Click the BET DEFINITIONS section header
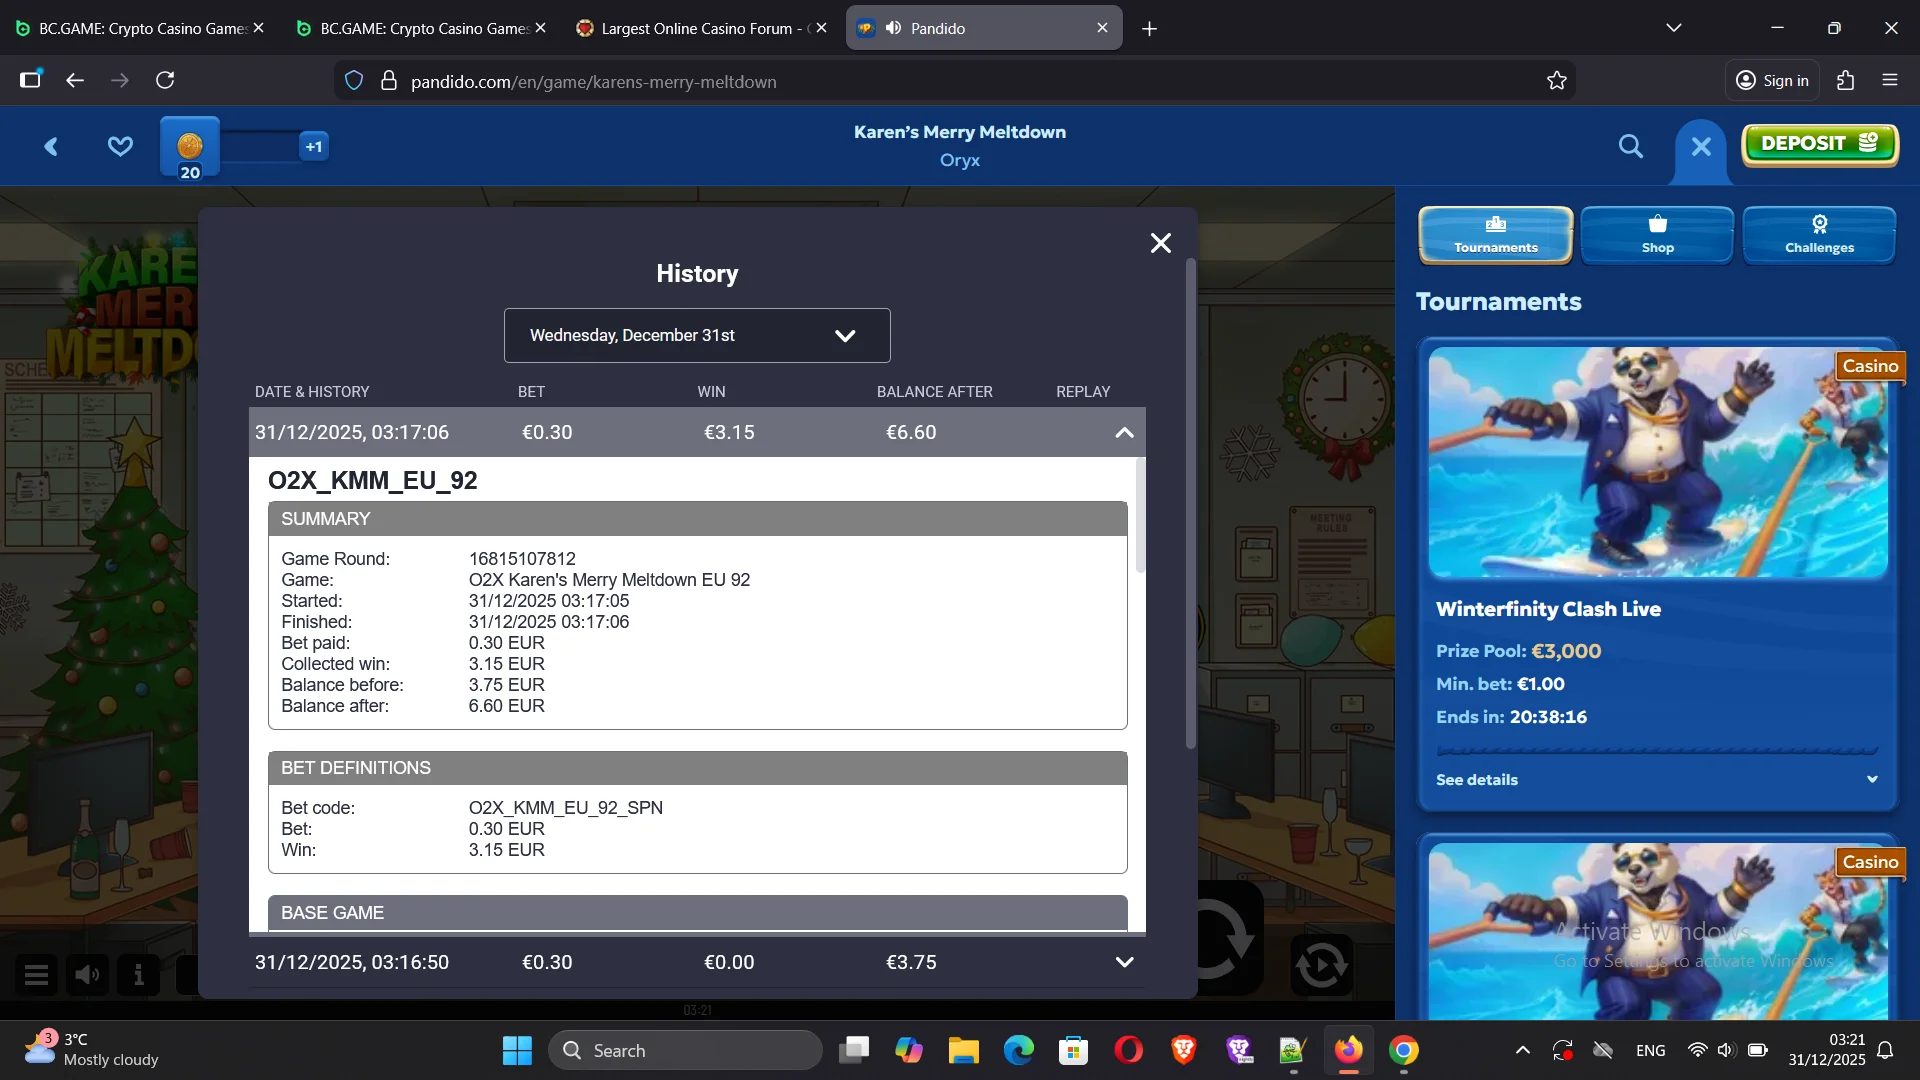Viewport: 1920px width, 1080px height. [x=697, y=768]
